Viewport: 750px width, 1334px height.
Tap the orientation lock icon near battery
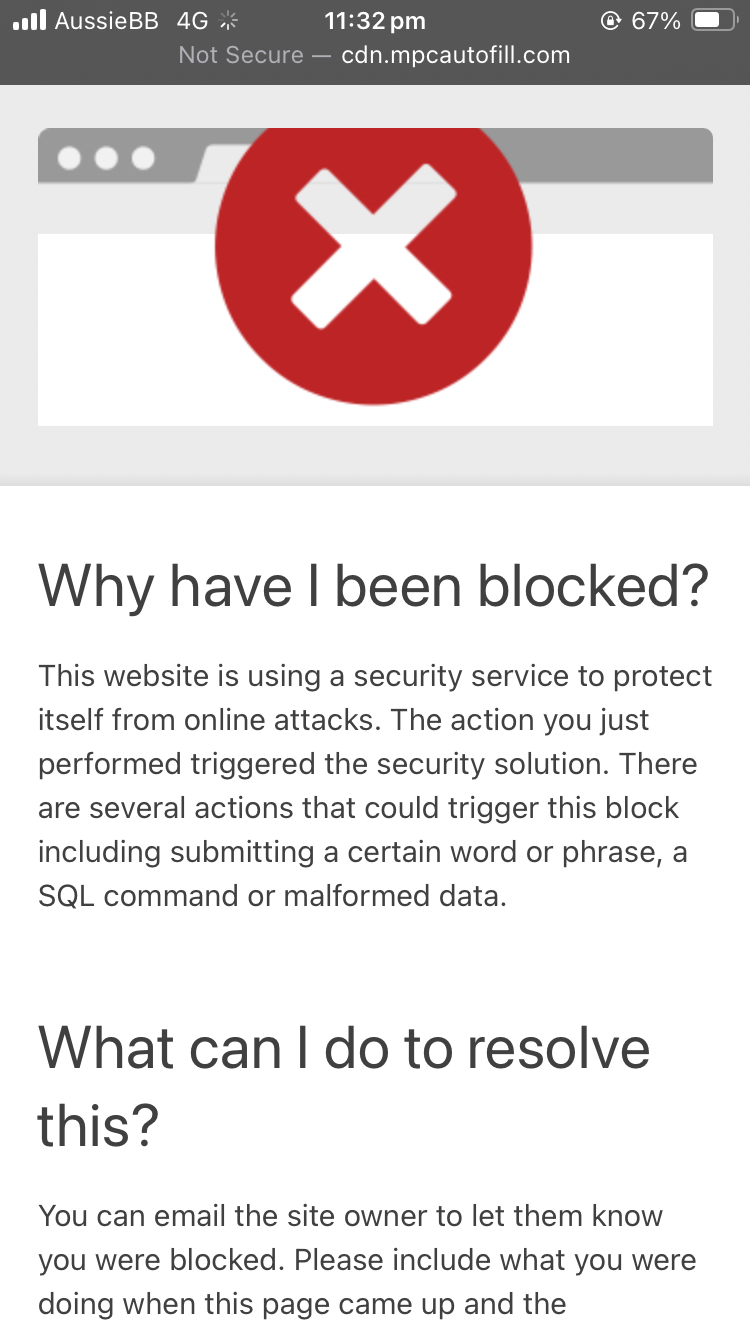[x=611, y=19]
